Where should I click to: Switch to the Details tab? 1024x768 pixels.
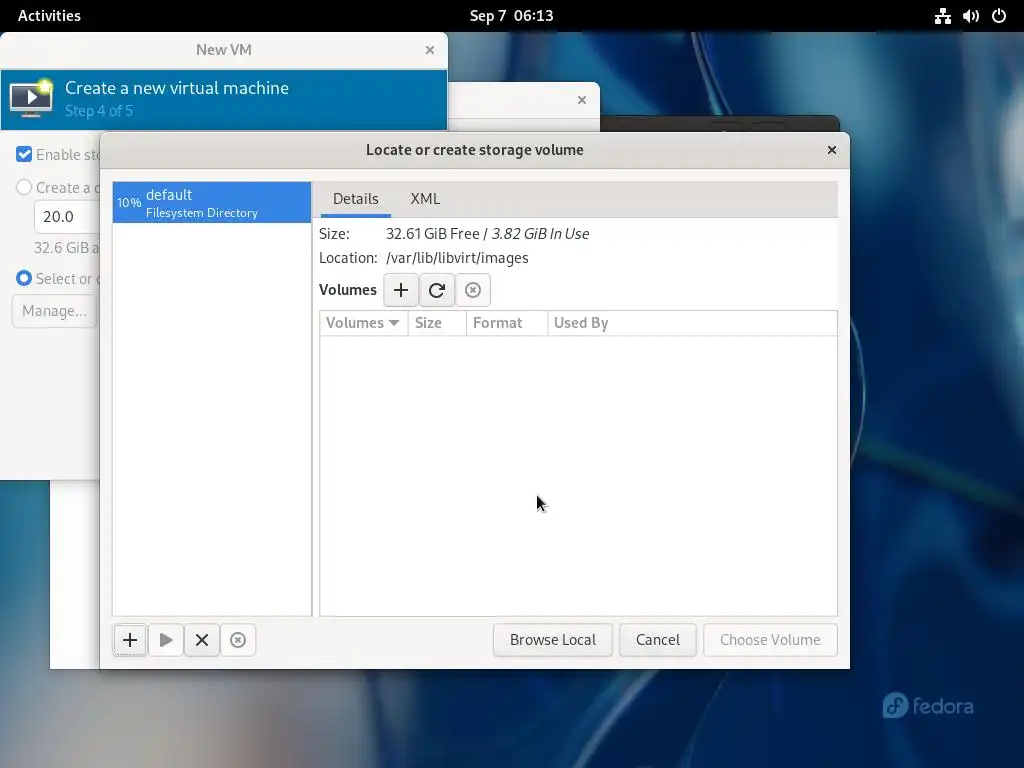point(355,199)
